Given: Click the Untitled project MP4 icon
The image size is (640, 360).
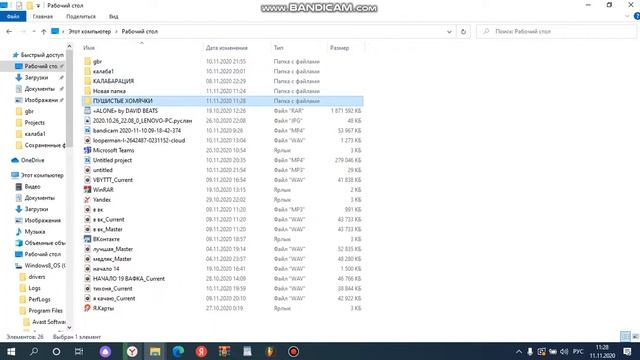Looking at the screenshot, I should pyautogui.click(x=87, y=160).
